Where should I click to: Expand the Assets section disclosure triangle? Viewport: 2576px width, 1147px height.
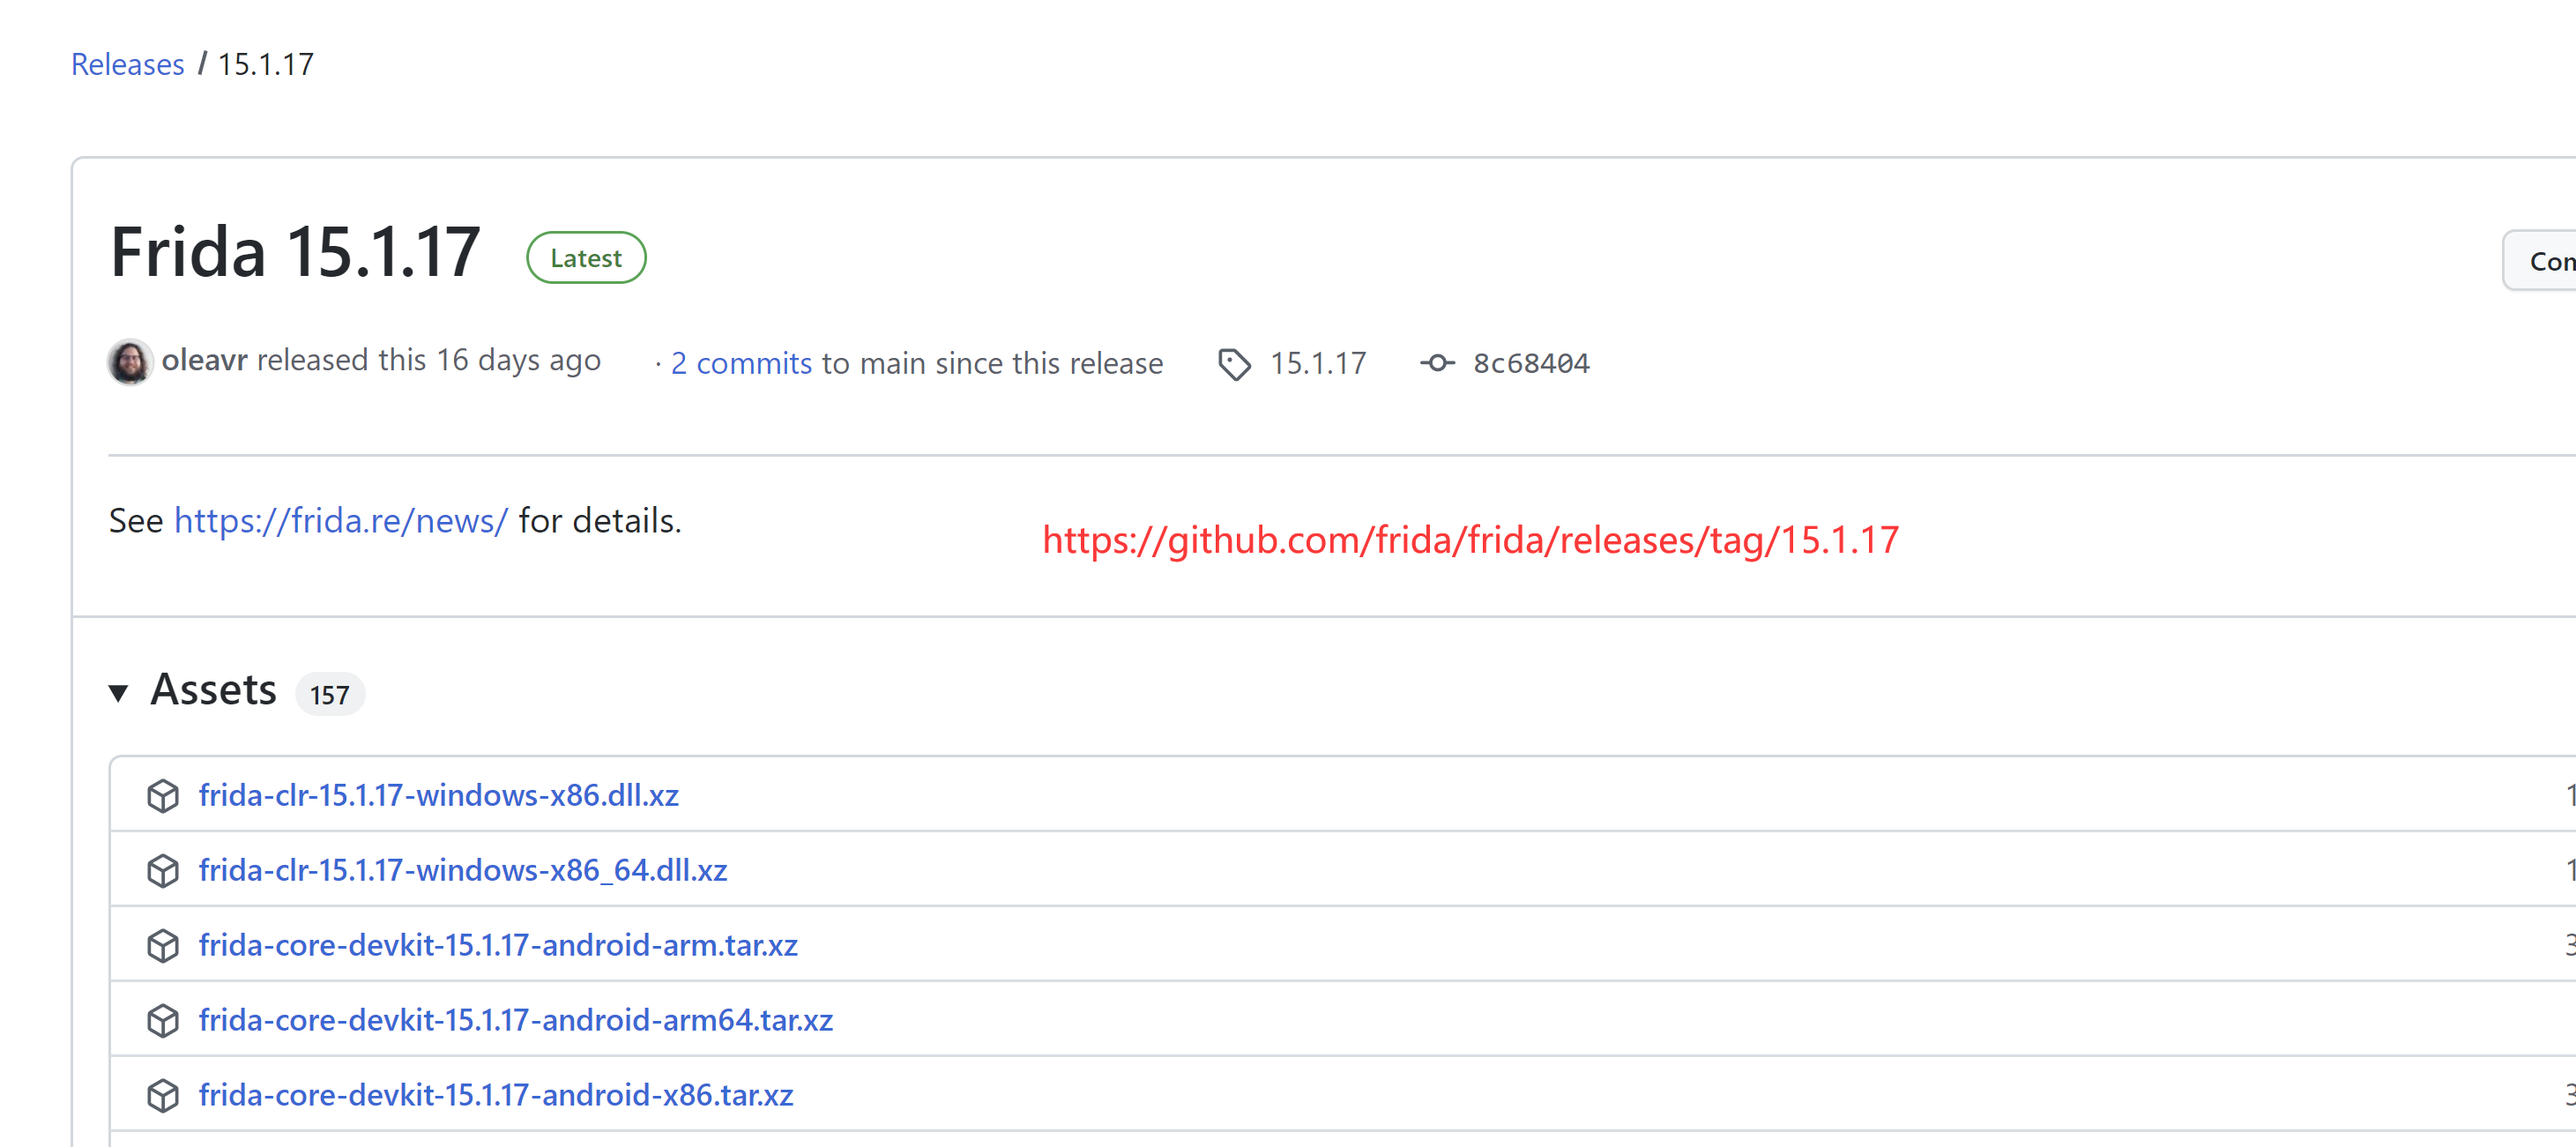(125, 692)
